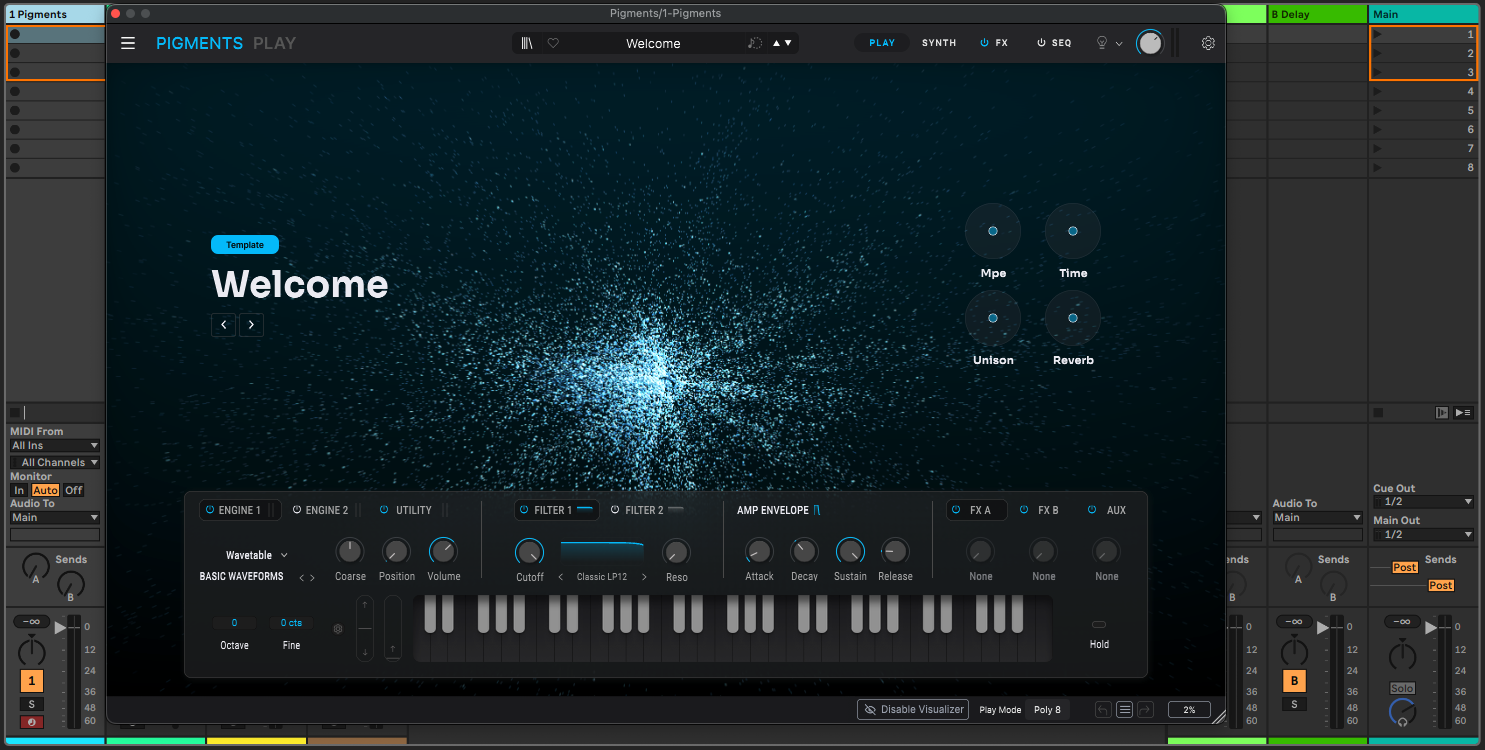The image size is (1485, 750).
Task: Open the Pigments hamburger main menu
Action: [x=128, y=43]
